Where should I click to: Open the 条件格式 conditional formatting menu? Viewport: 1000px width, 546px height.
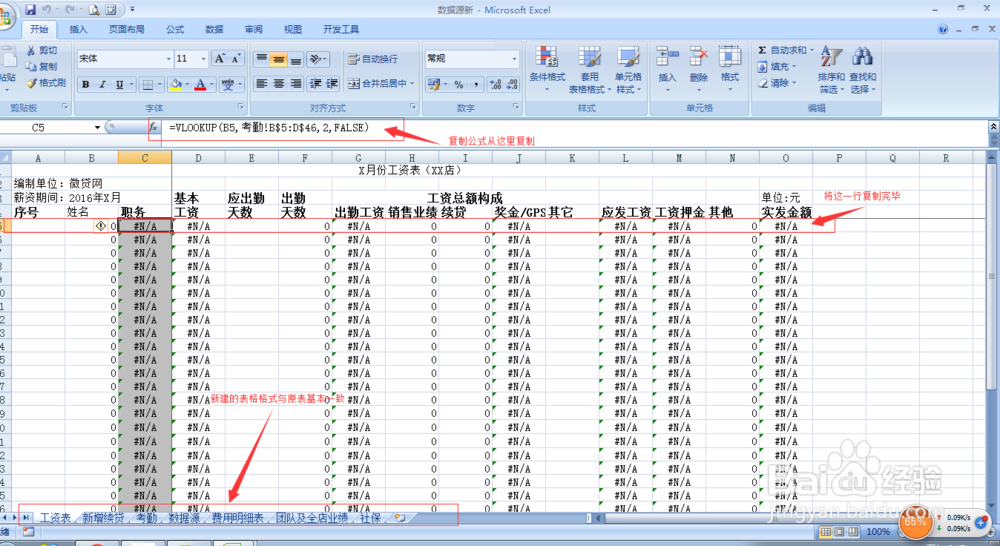pos(547,70)
